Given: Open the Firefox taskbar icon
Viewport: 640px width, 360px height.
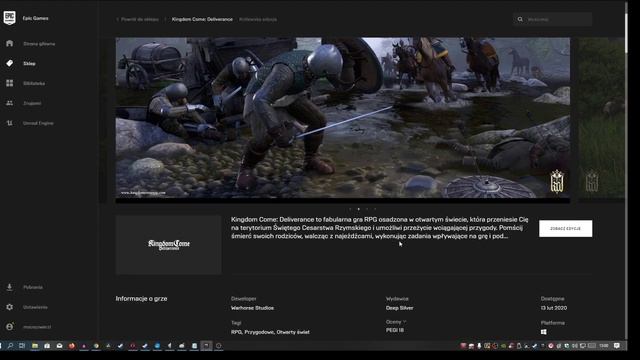Looking at the screenshot, I should pos(71,346).
